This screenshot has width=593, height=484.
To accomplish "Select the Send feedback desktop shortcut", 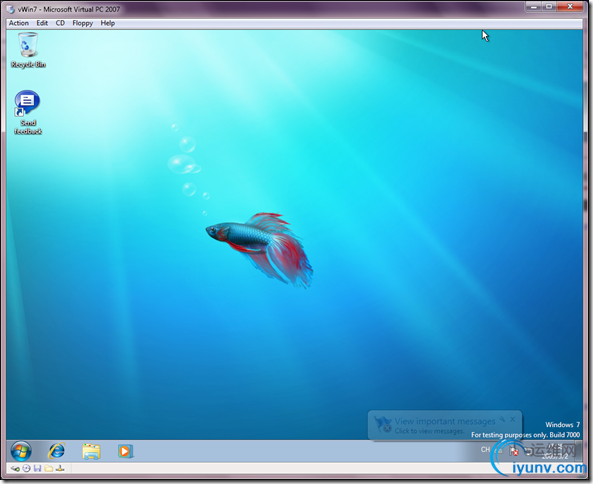I will tap(28, 112).
